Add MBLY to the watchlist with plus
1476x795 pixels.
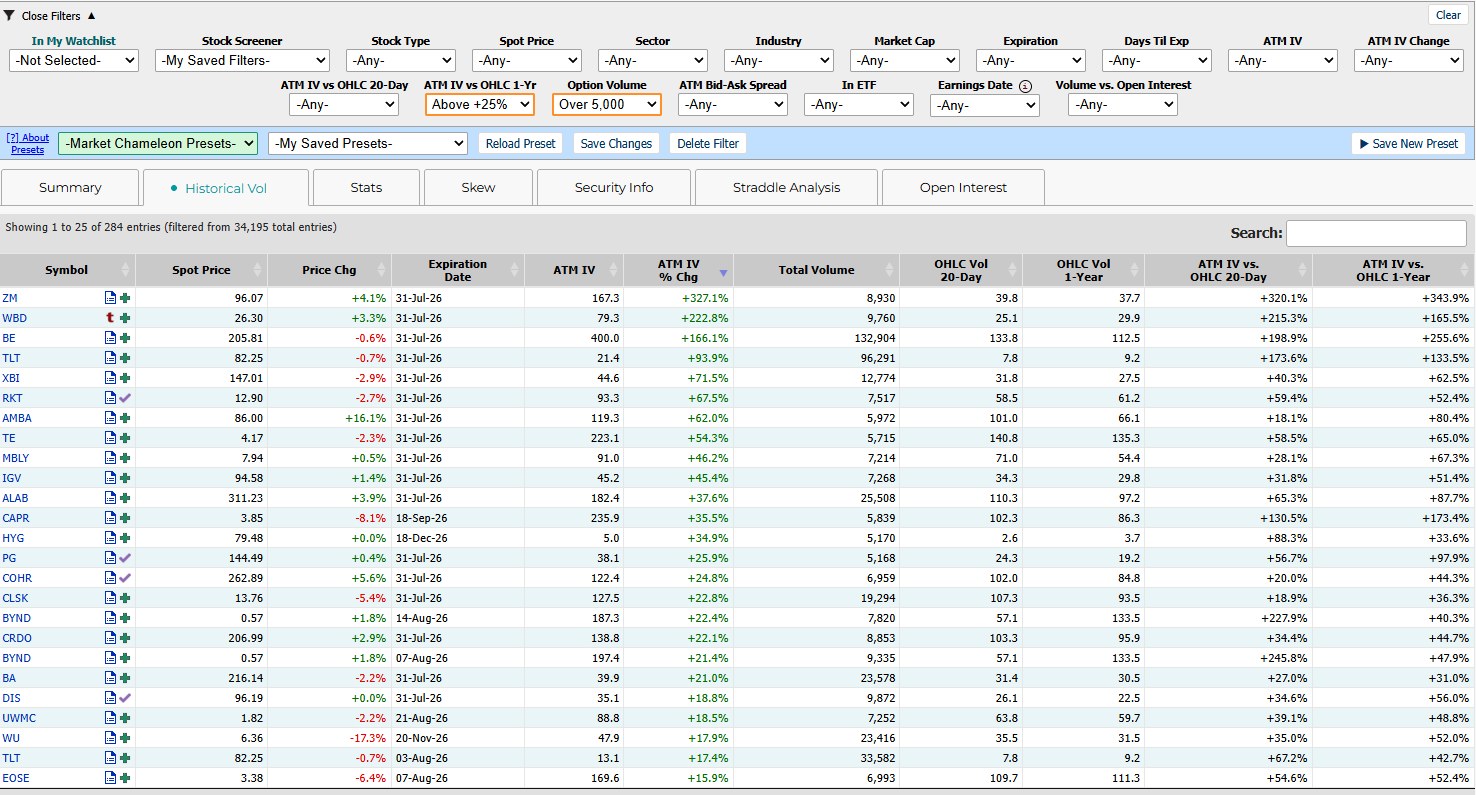(x=125, y=458)
